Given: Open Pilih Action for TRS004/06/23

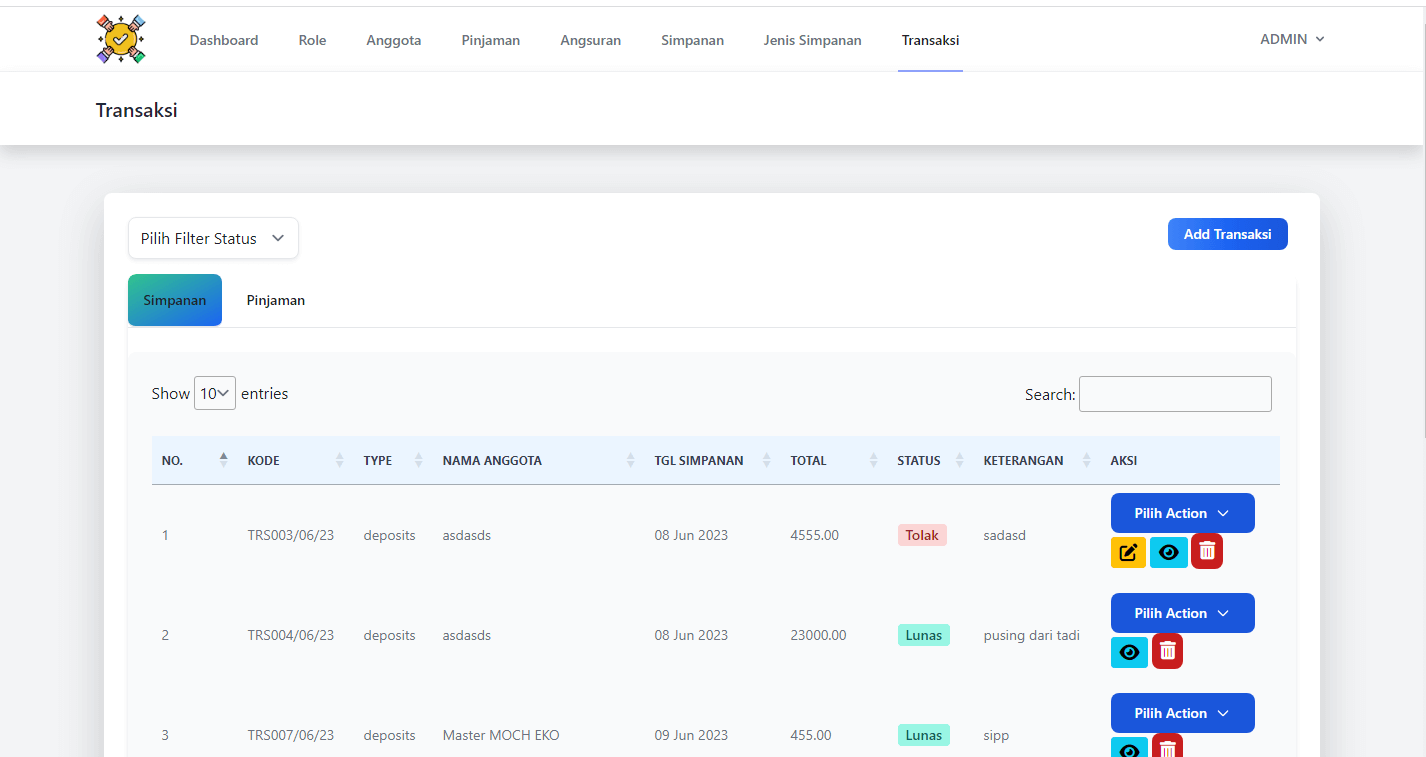Looking at the screenshot, I should click(1182, 613).
